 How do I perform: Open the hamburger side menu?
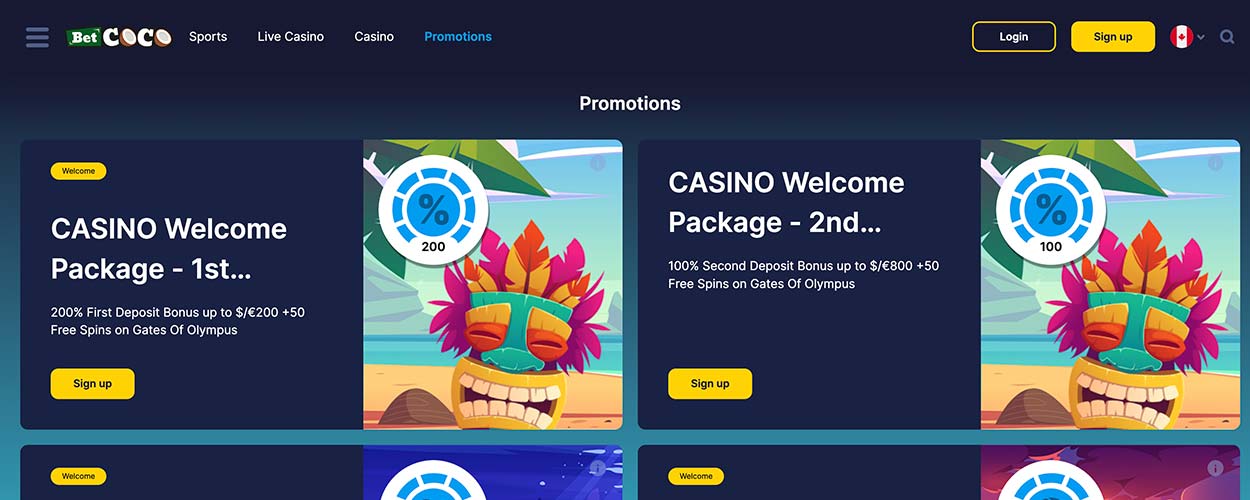pos(37,37)
